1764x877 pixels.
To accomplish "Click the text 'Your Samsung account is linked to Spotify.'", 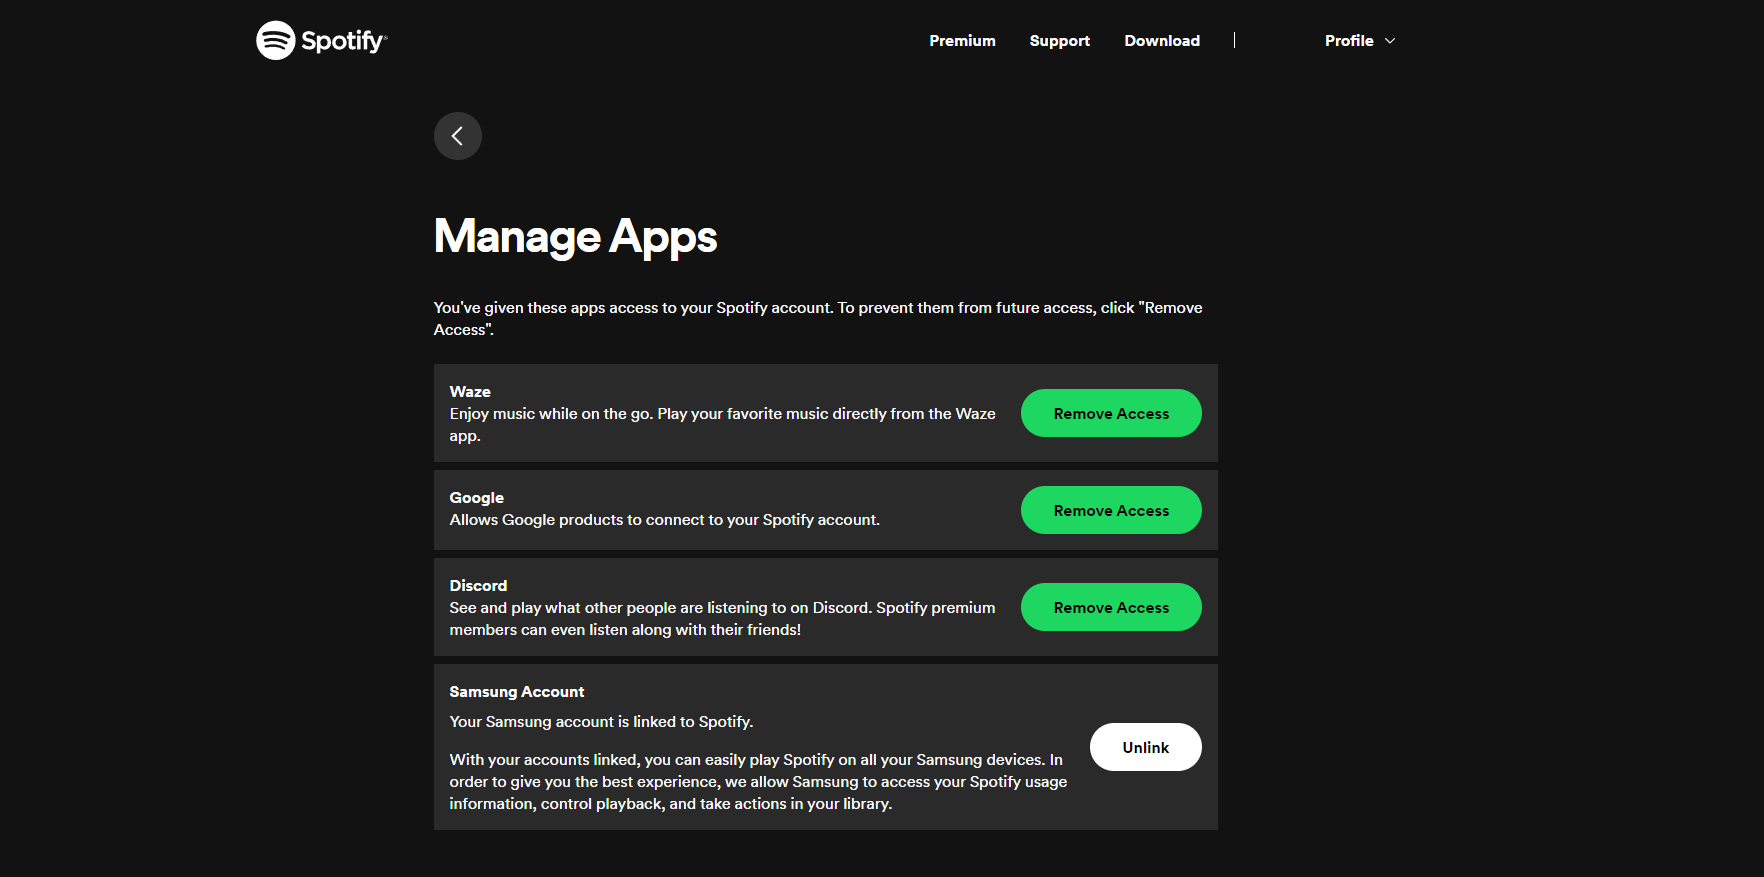I will pos(601,722).
